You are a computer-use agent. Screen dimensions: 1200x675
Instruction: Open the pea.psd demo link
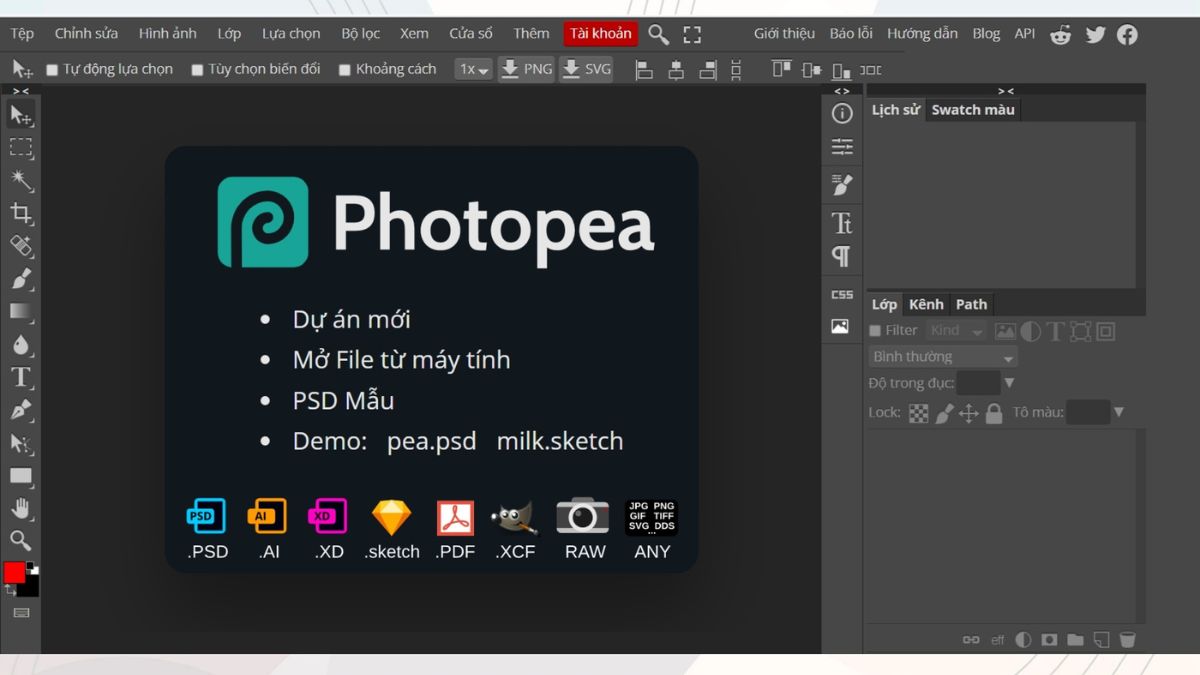point(432,442)
